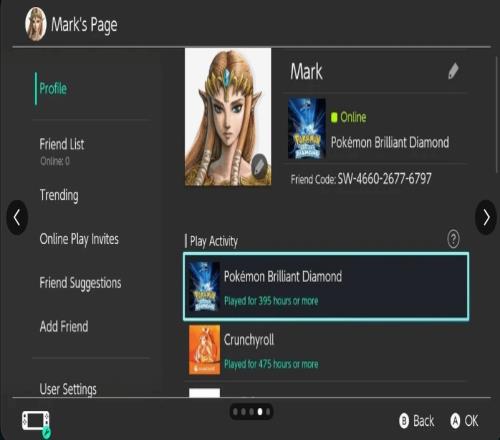
Task: Go to the previous page with left chevron
Action: point(17,218)
